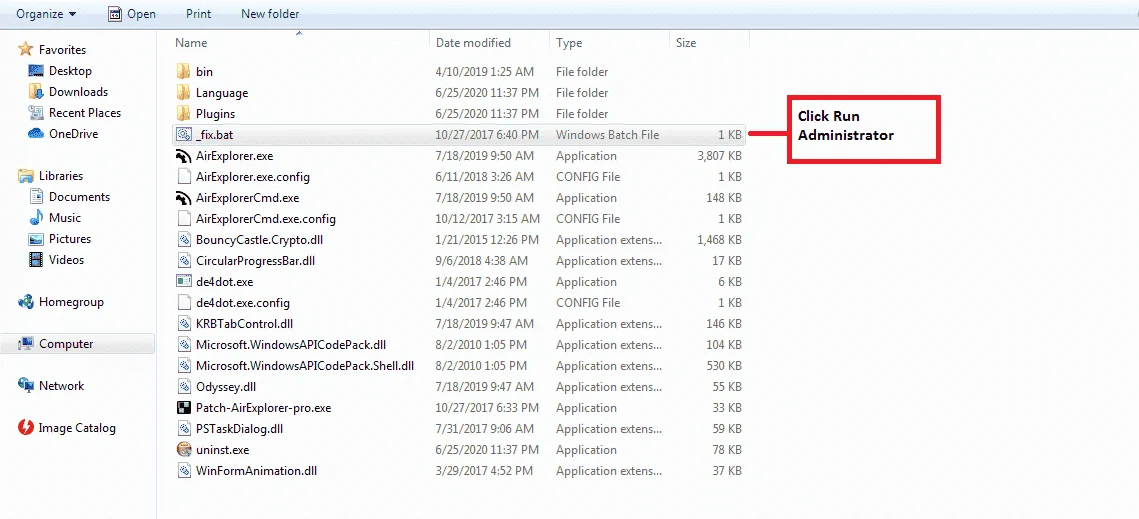
Task: Click the "3/29/2017 4:52 PM" date cell
Action: point(485,471)
